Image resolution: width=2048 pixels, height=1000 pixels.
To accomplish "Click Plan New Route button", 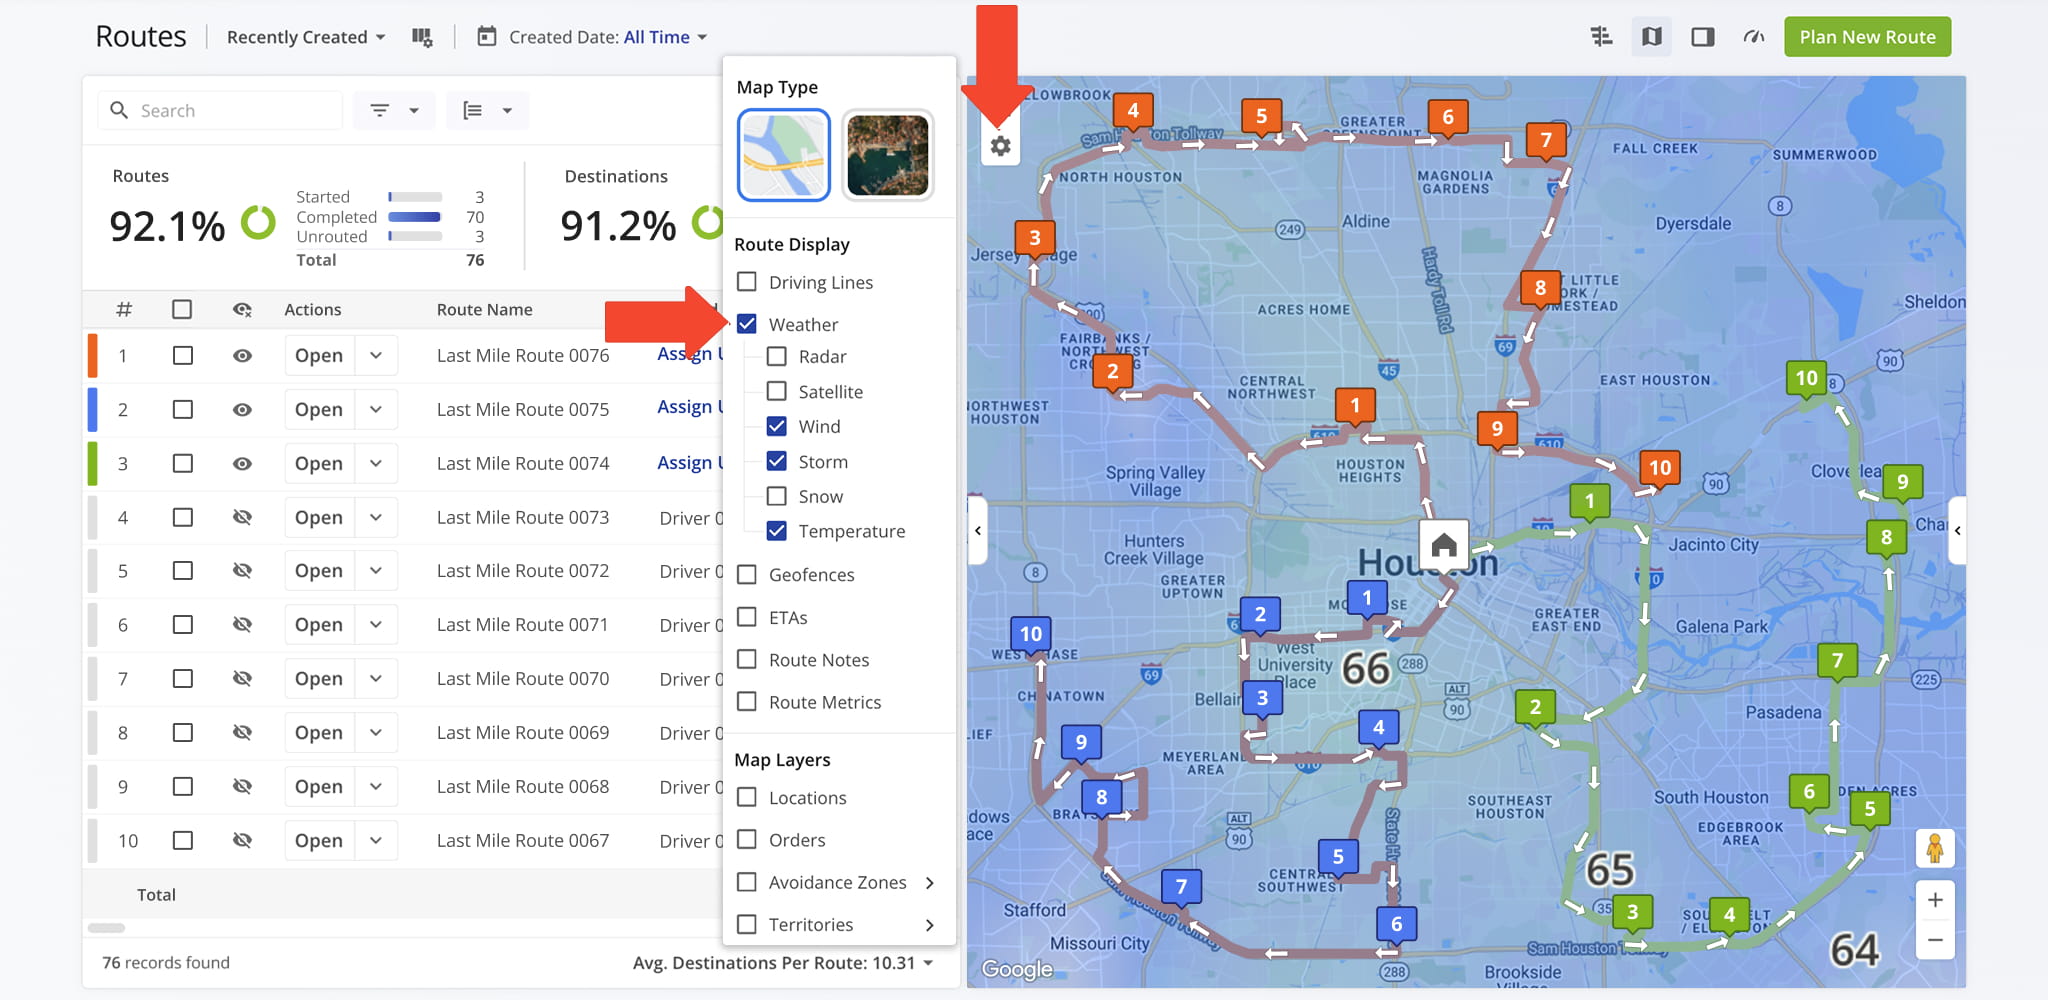I will 1867,37.
